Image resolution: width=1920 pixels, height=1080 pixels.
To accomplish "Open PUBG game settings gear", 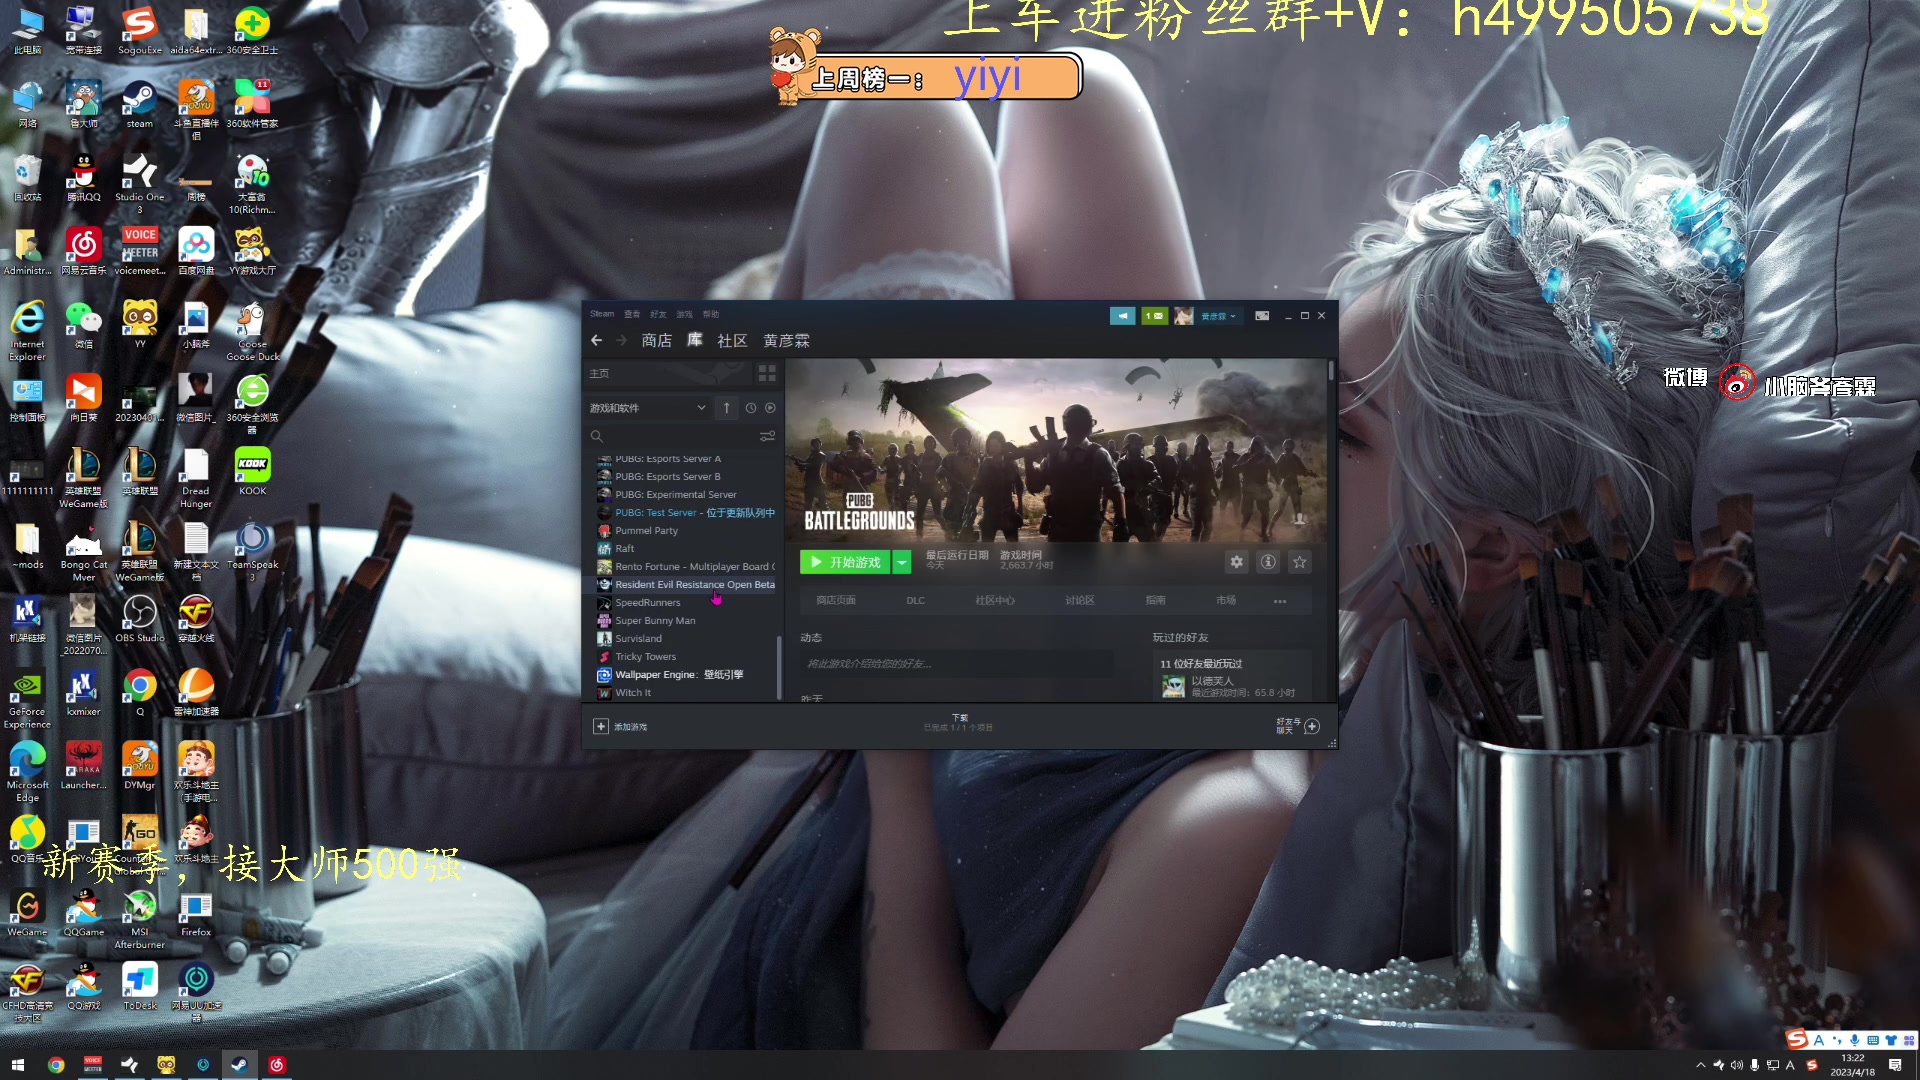I will [1237, 562].
